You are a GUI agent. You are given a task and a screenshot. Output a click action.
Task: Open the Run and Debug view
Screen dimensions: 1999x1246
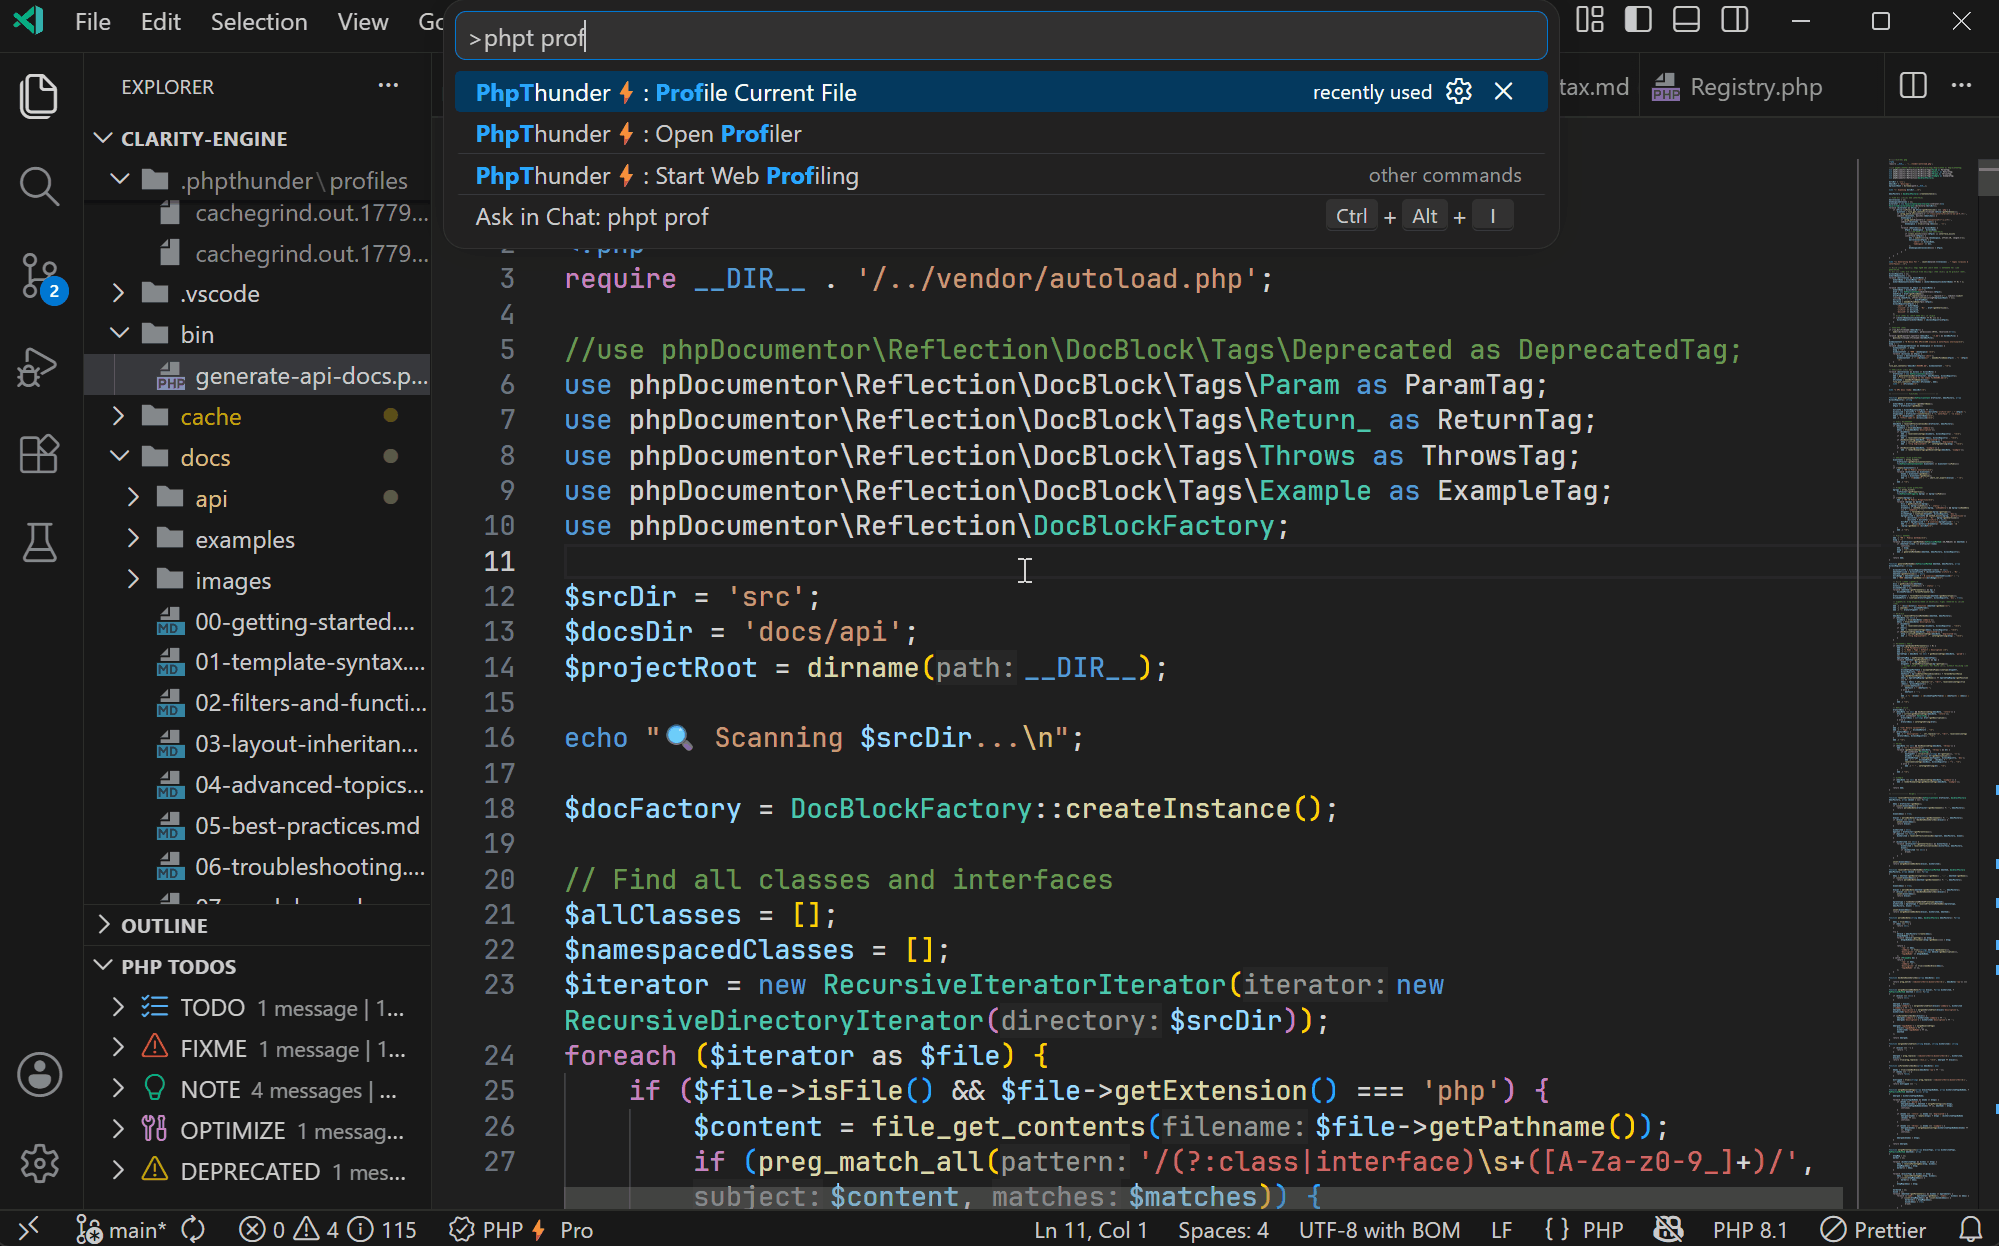click(x=39, y=366)
